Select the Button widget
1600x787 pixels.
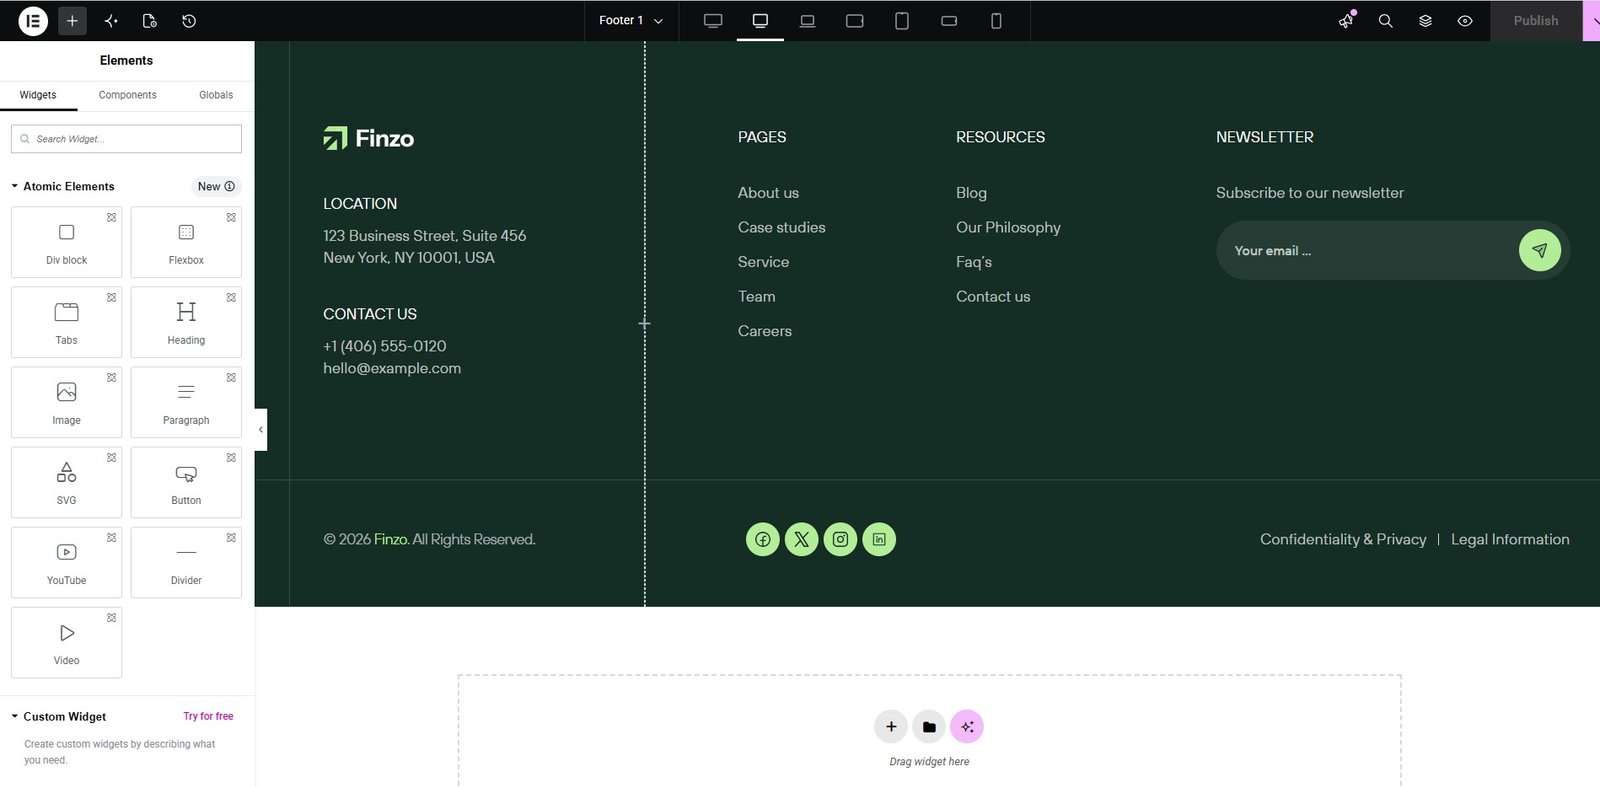point(186,482)
